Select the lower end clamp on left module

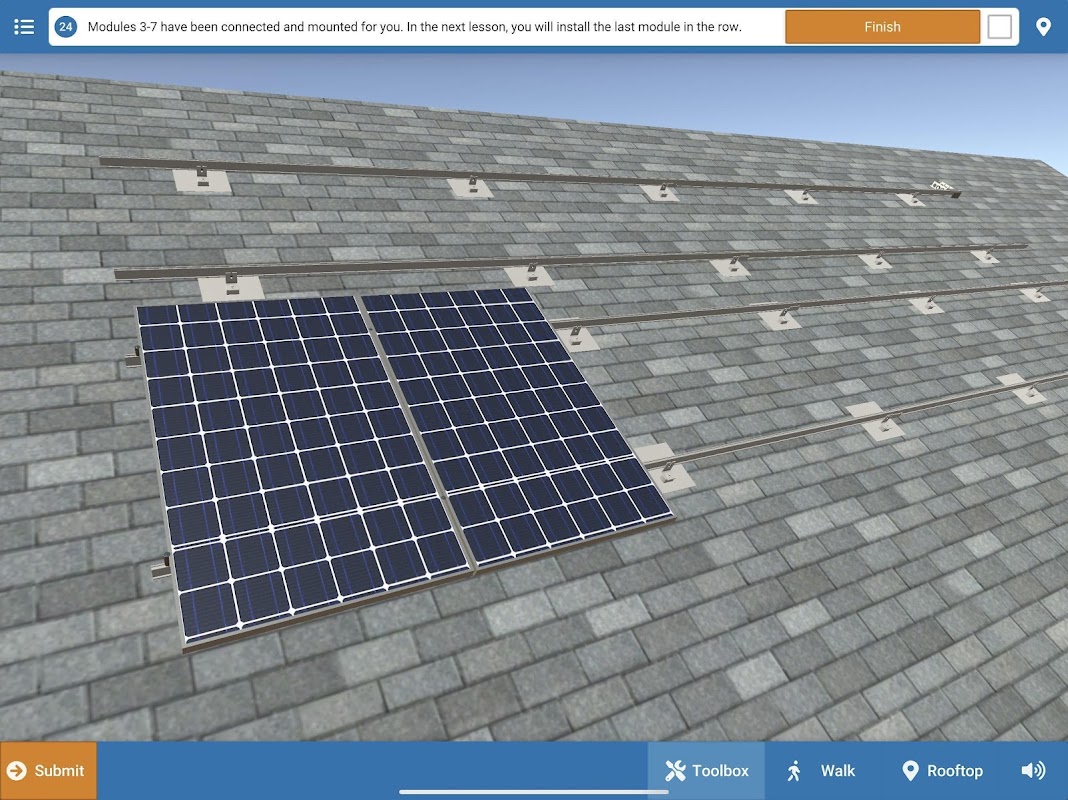(x=161, y=566)
